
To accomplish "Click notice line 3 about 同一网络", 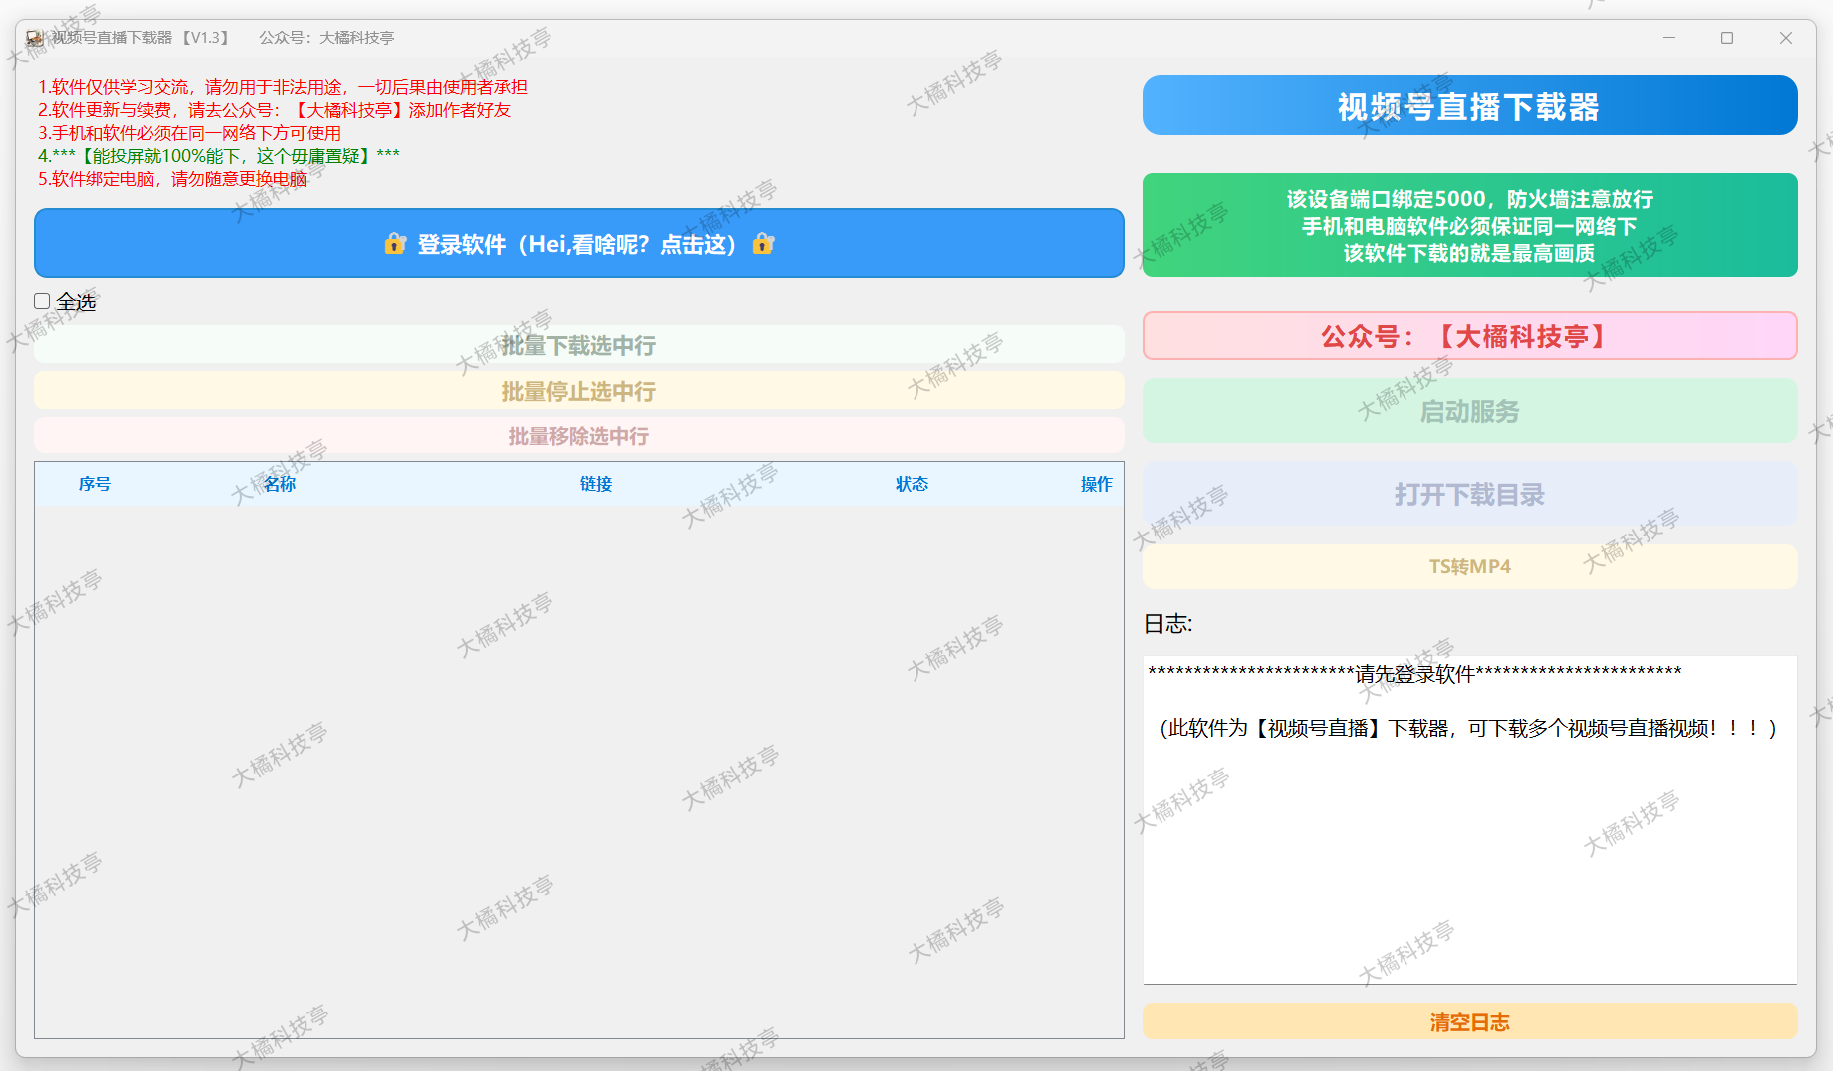I will 190,133.
